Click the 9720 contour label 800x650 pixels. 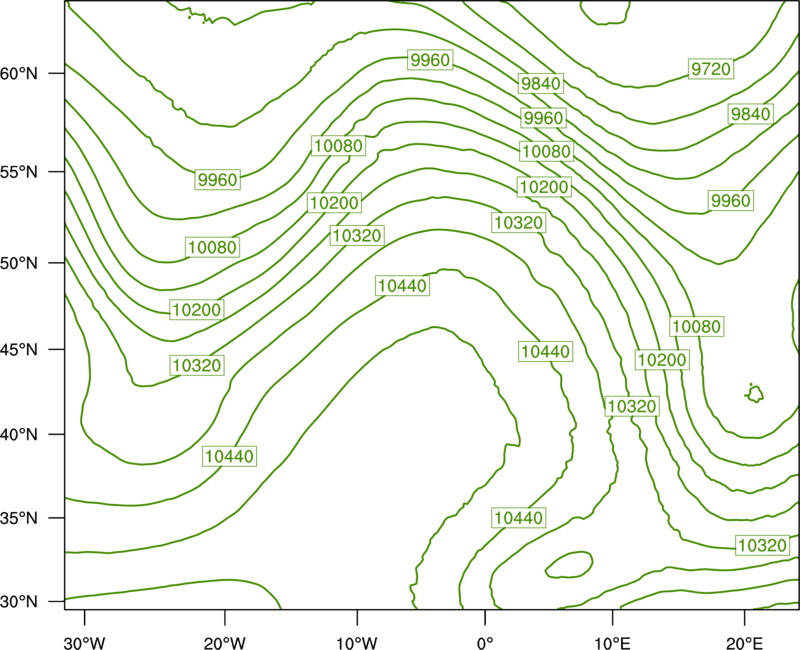(x=711, y=68)
